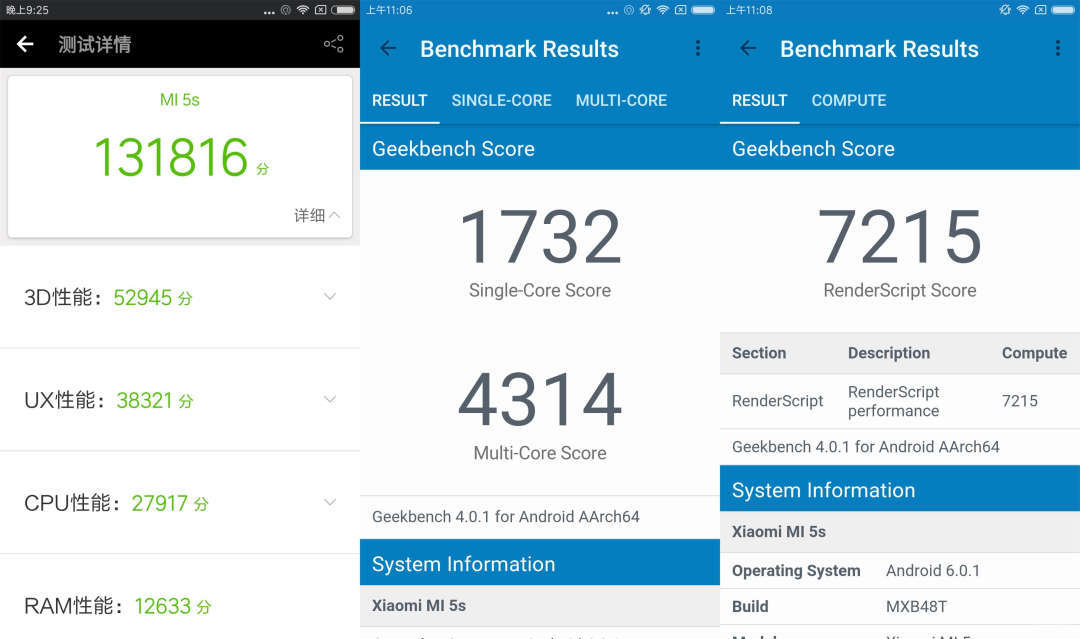Expand UX性能 score row chevron
1080x639 pixels.
330,399
